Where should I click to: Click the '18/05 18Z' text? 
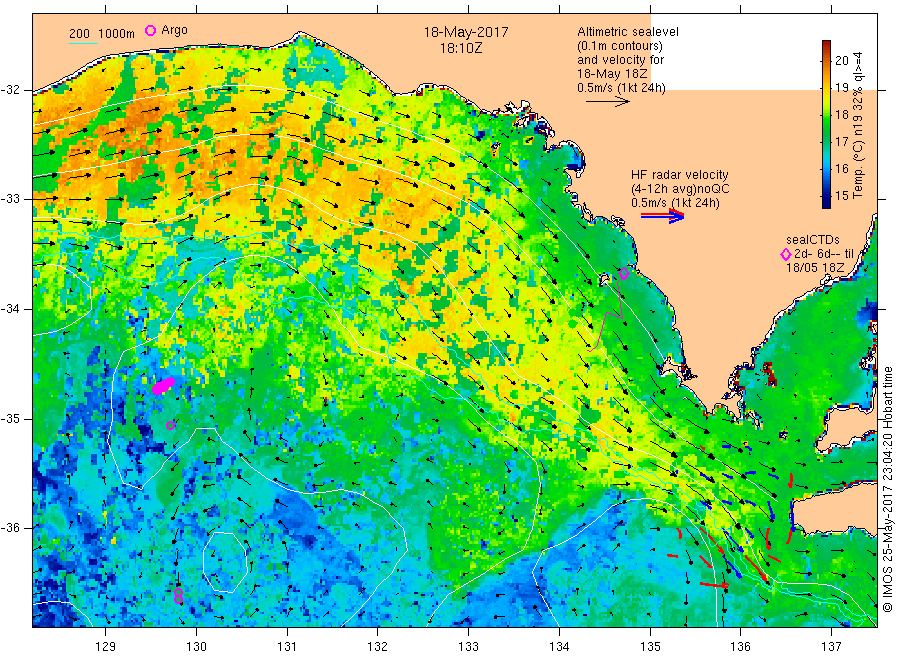(x=815, y=267)
